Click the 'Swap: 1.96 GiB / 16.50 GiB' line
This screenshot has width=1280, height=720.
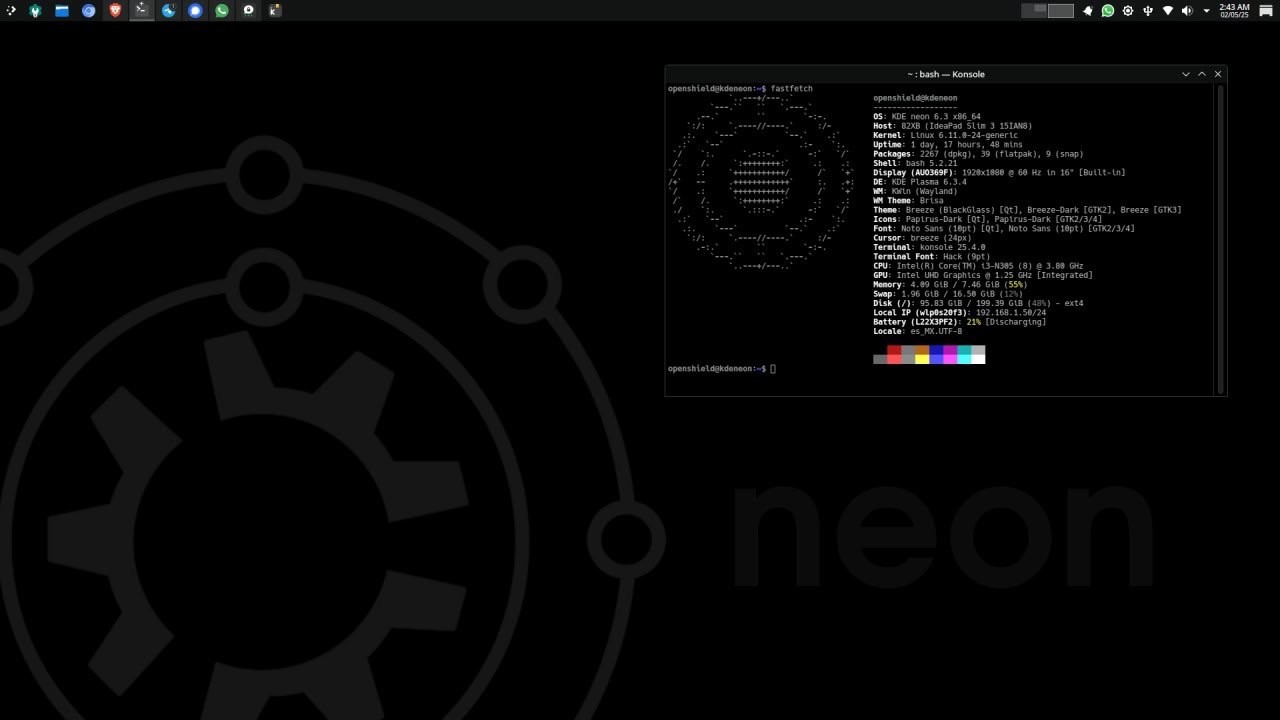click(x=948, y=294)
